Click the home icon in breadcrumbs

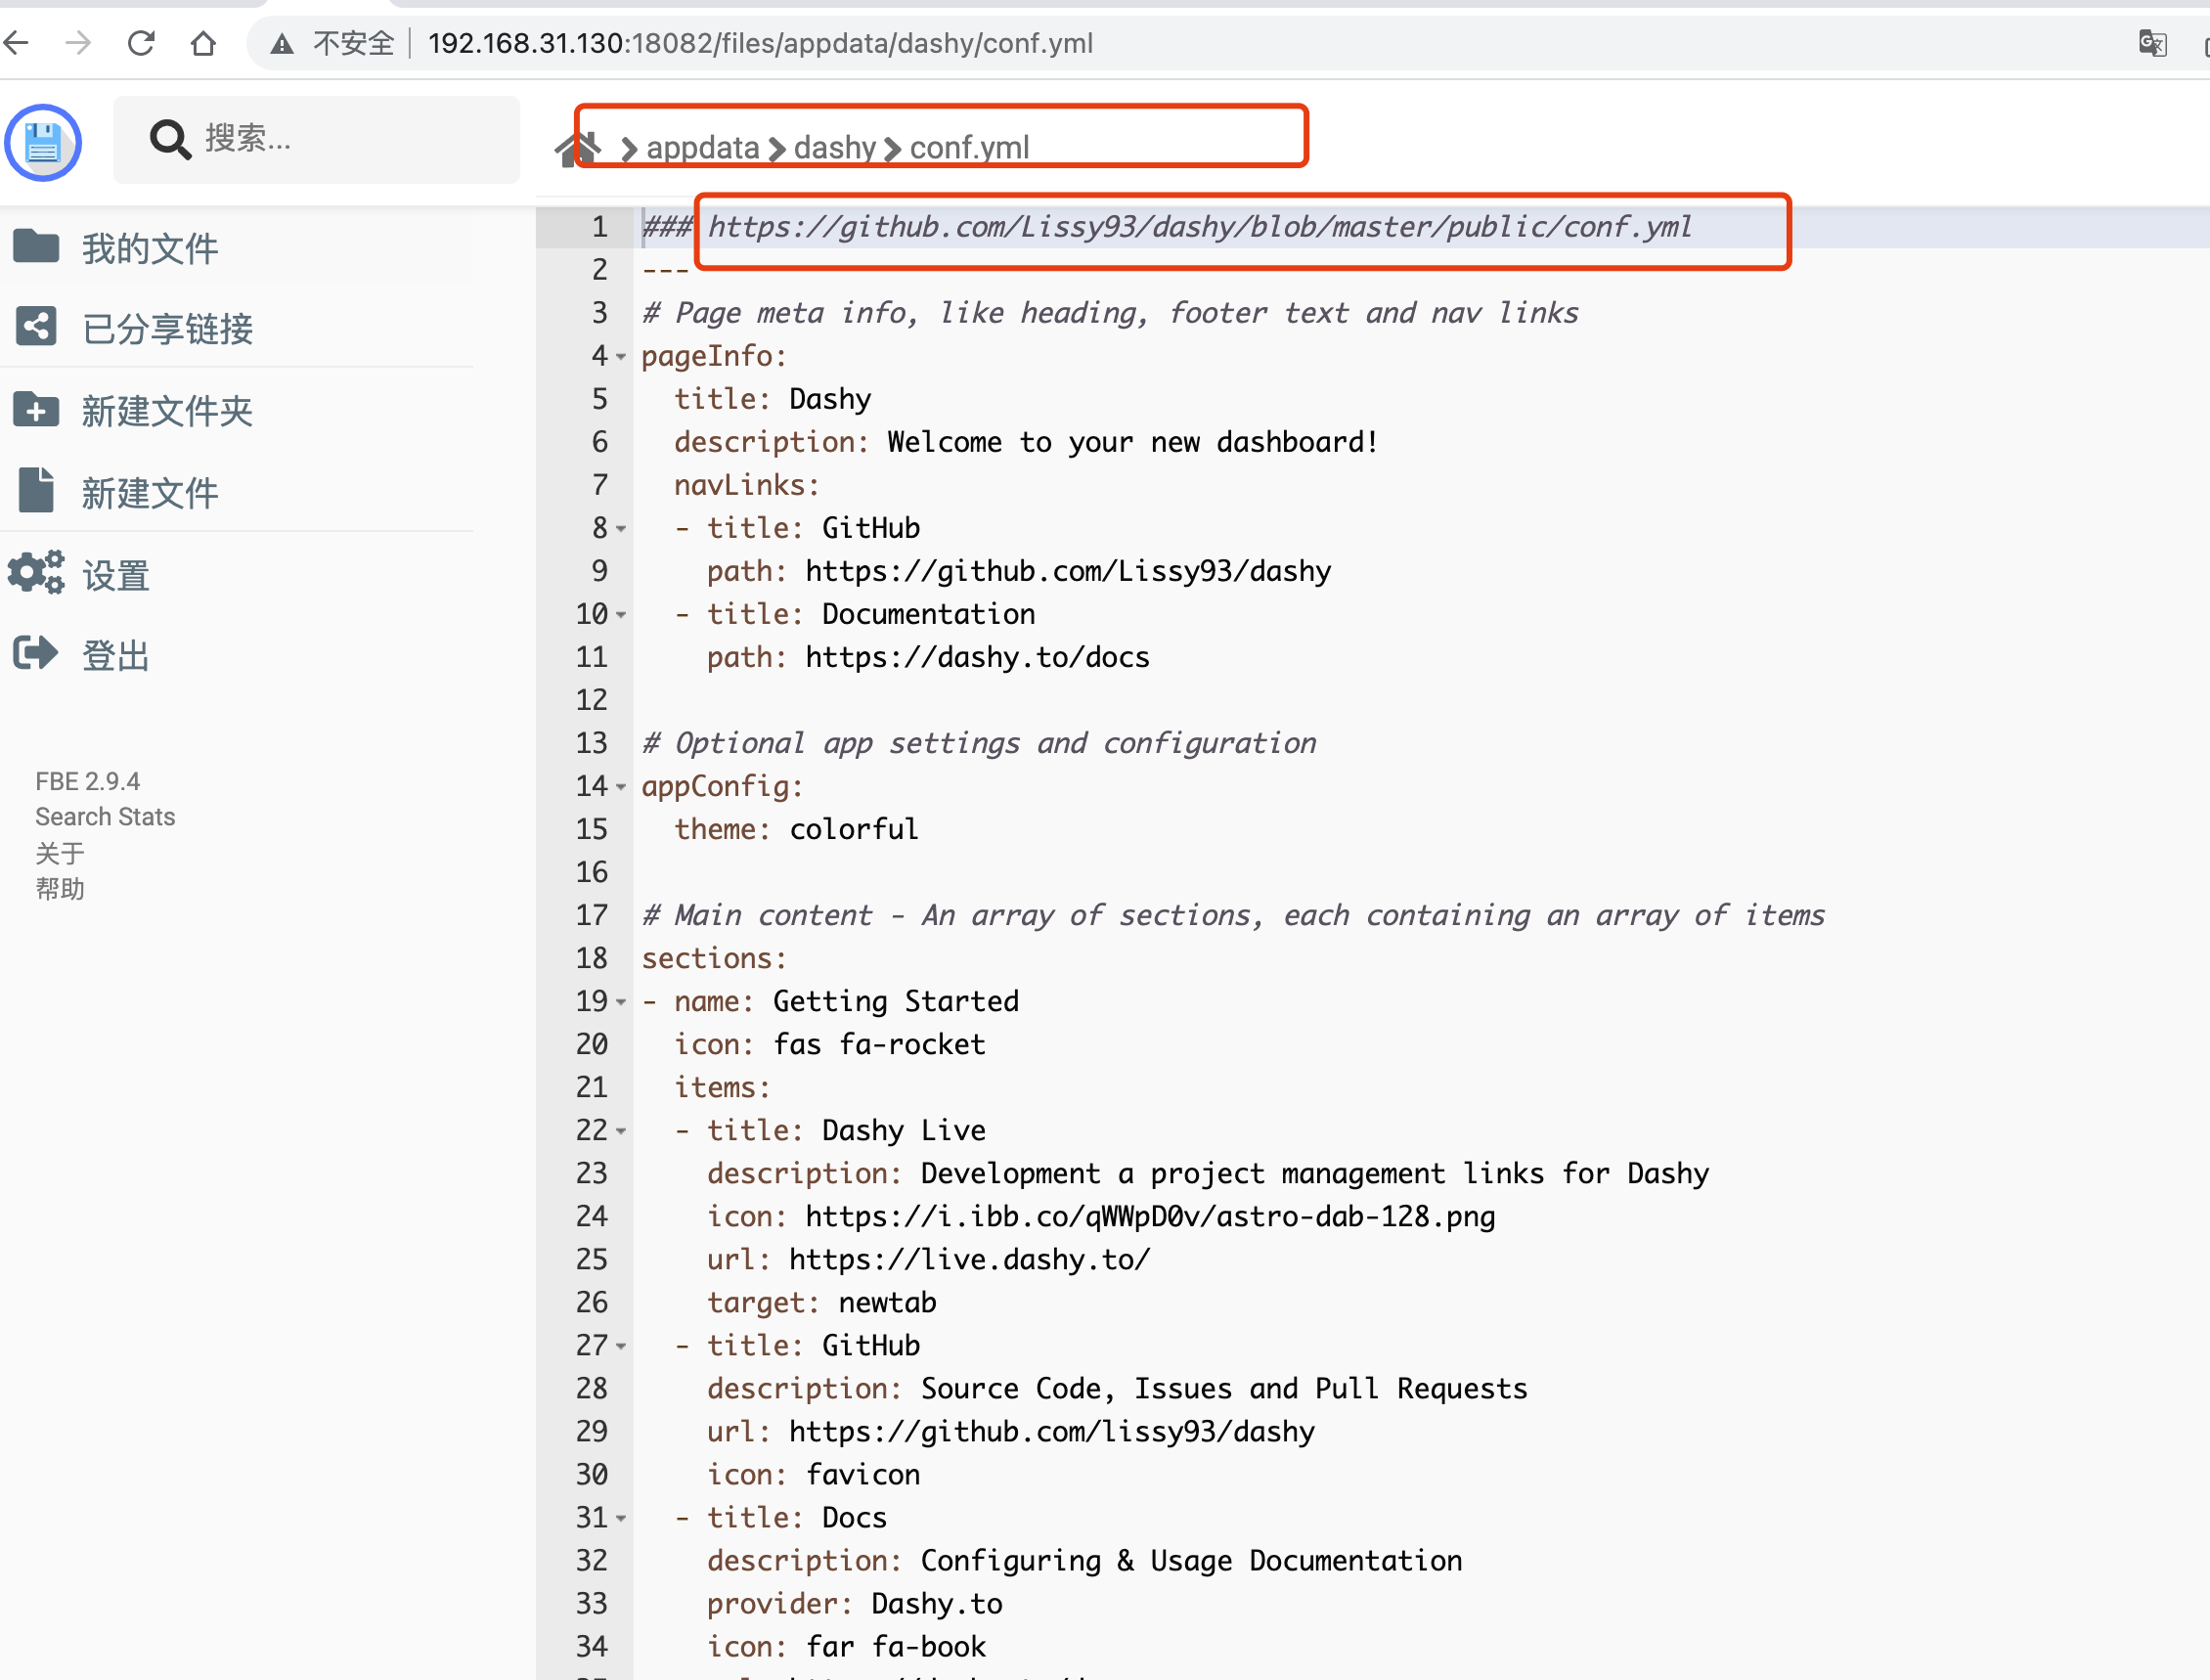click(576, 148)
